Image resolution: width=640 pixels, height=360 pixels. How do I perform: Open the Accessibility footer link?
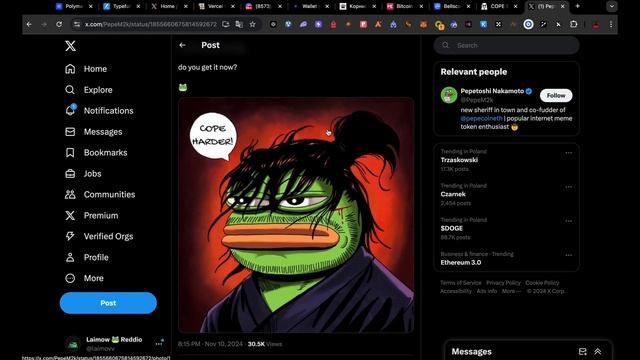pyautogui.click(x=456, y=291)
